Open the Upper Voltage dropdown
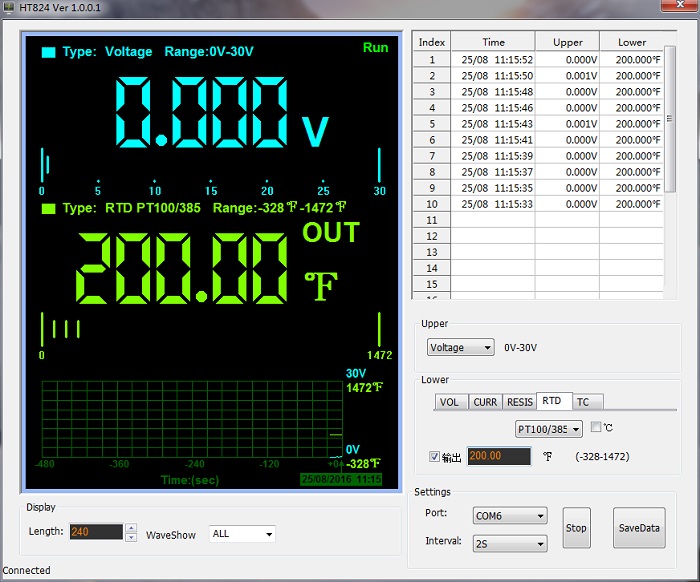 point(460,347)
